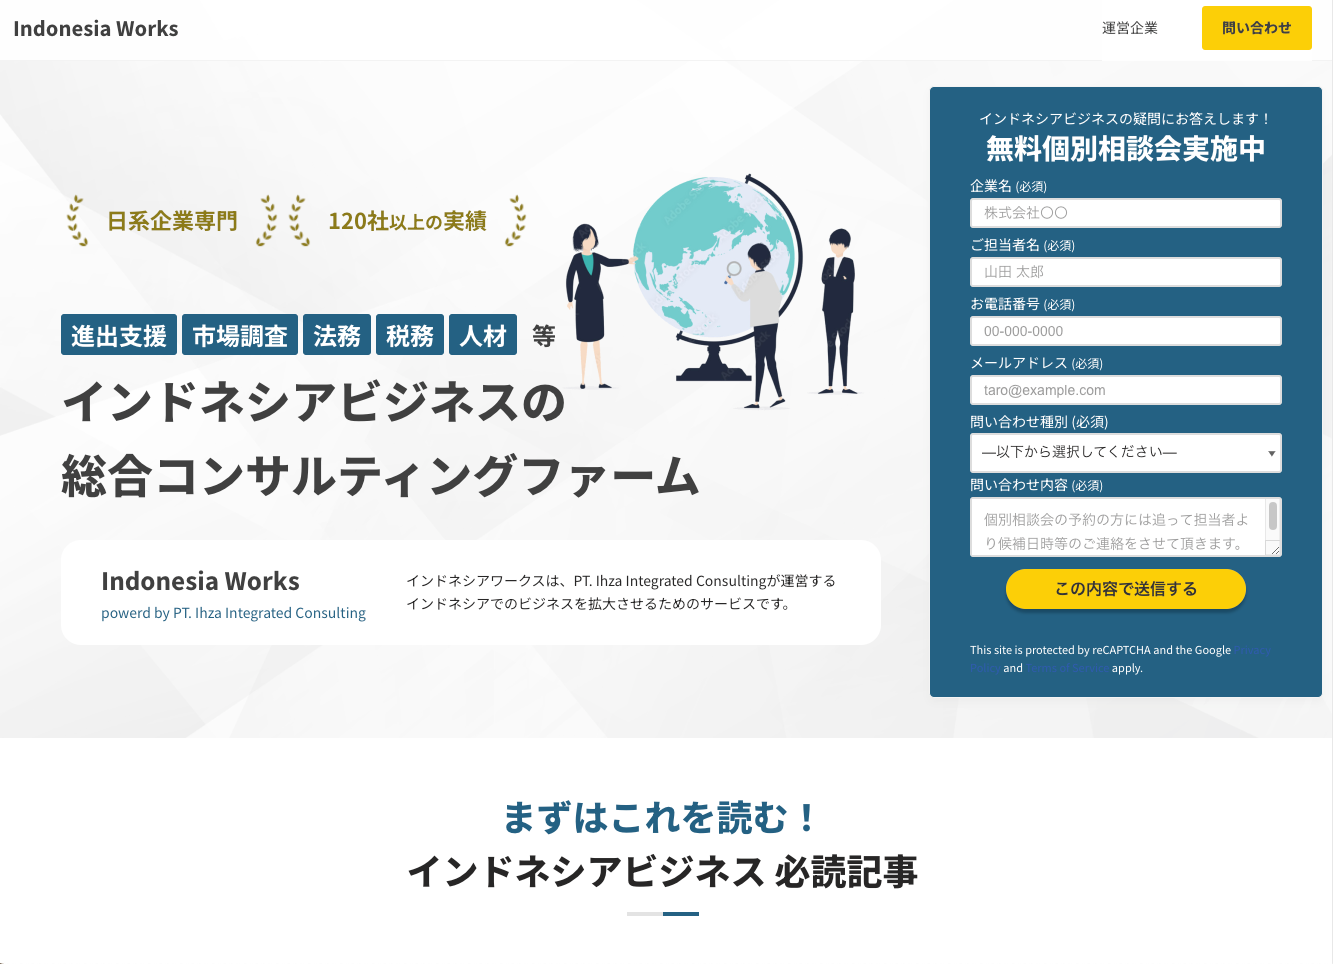1333x964 pixels.
Task: Click the ご担当者名 contact name field
Action: click(x=1125, y=271)
